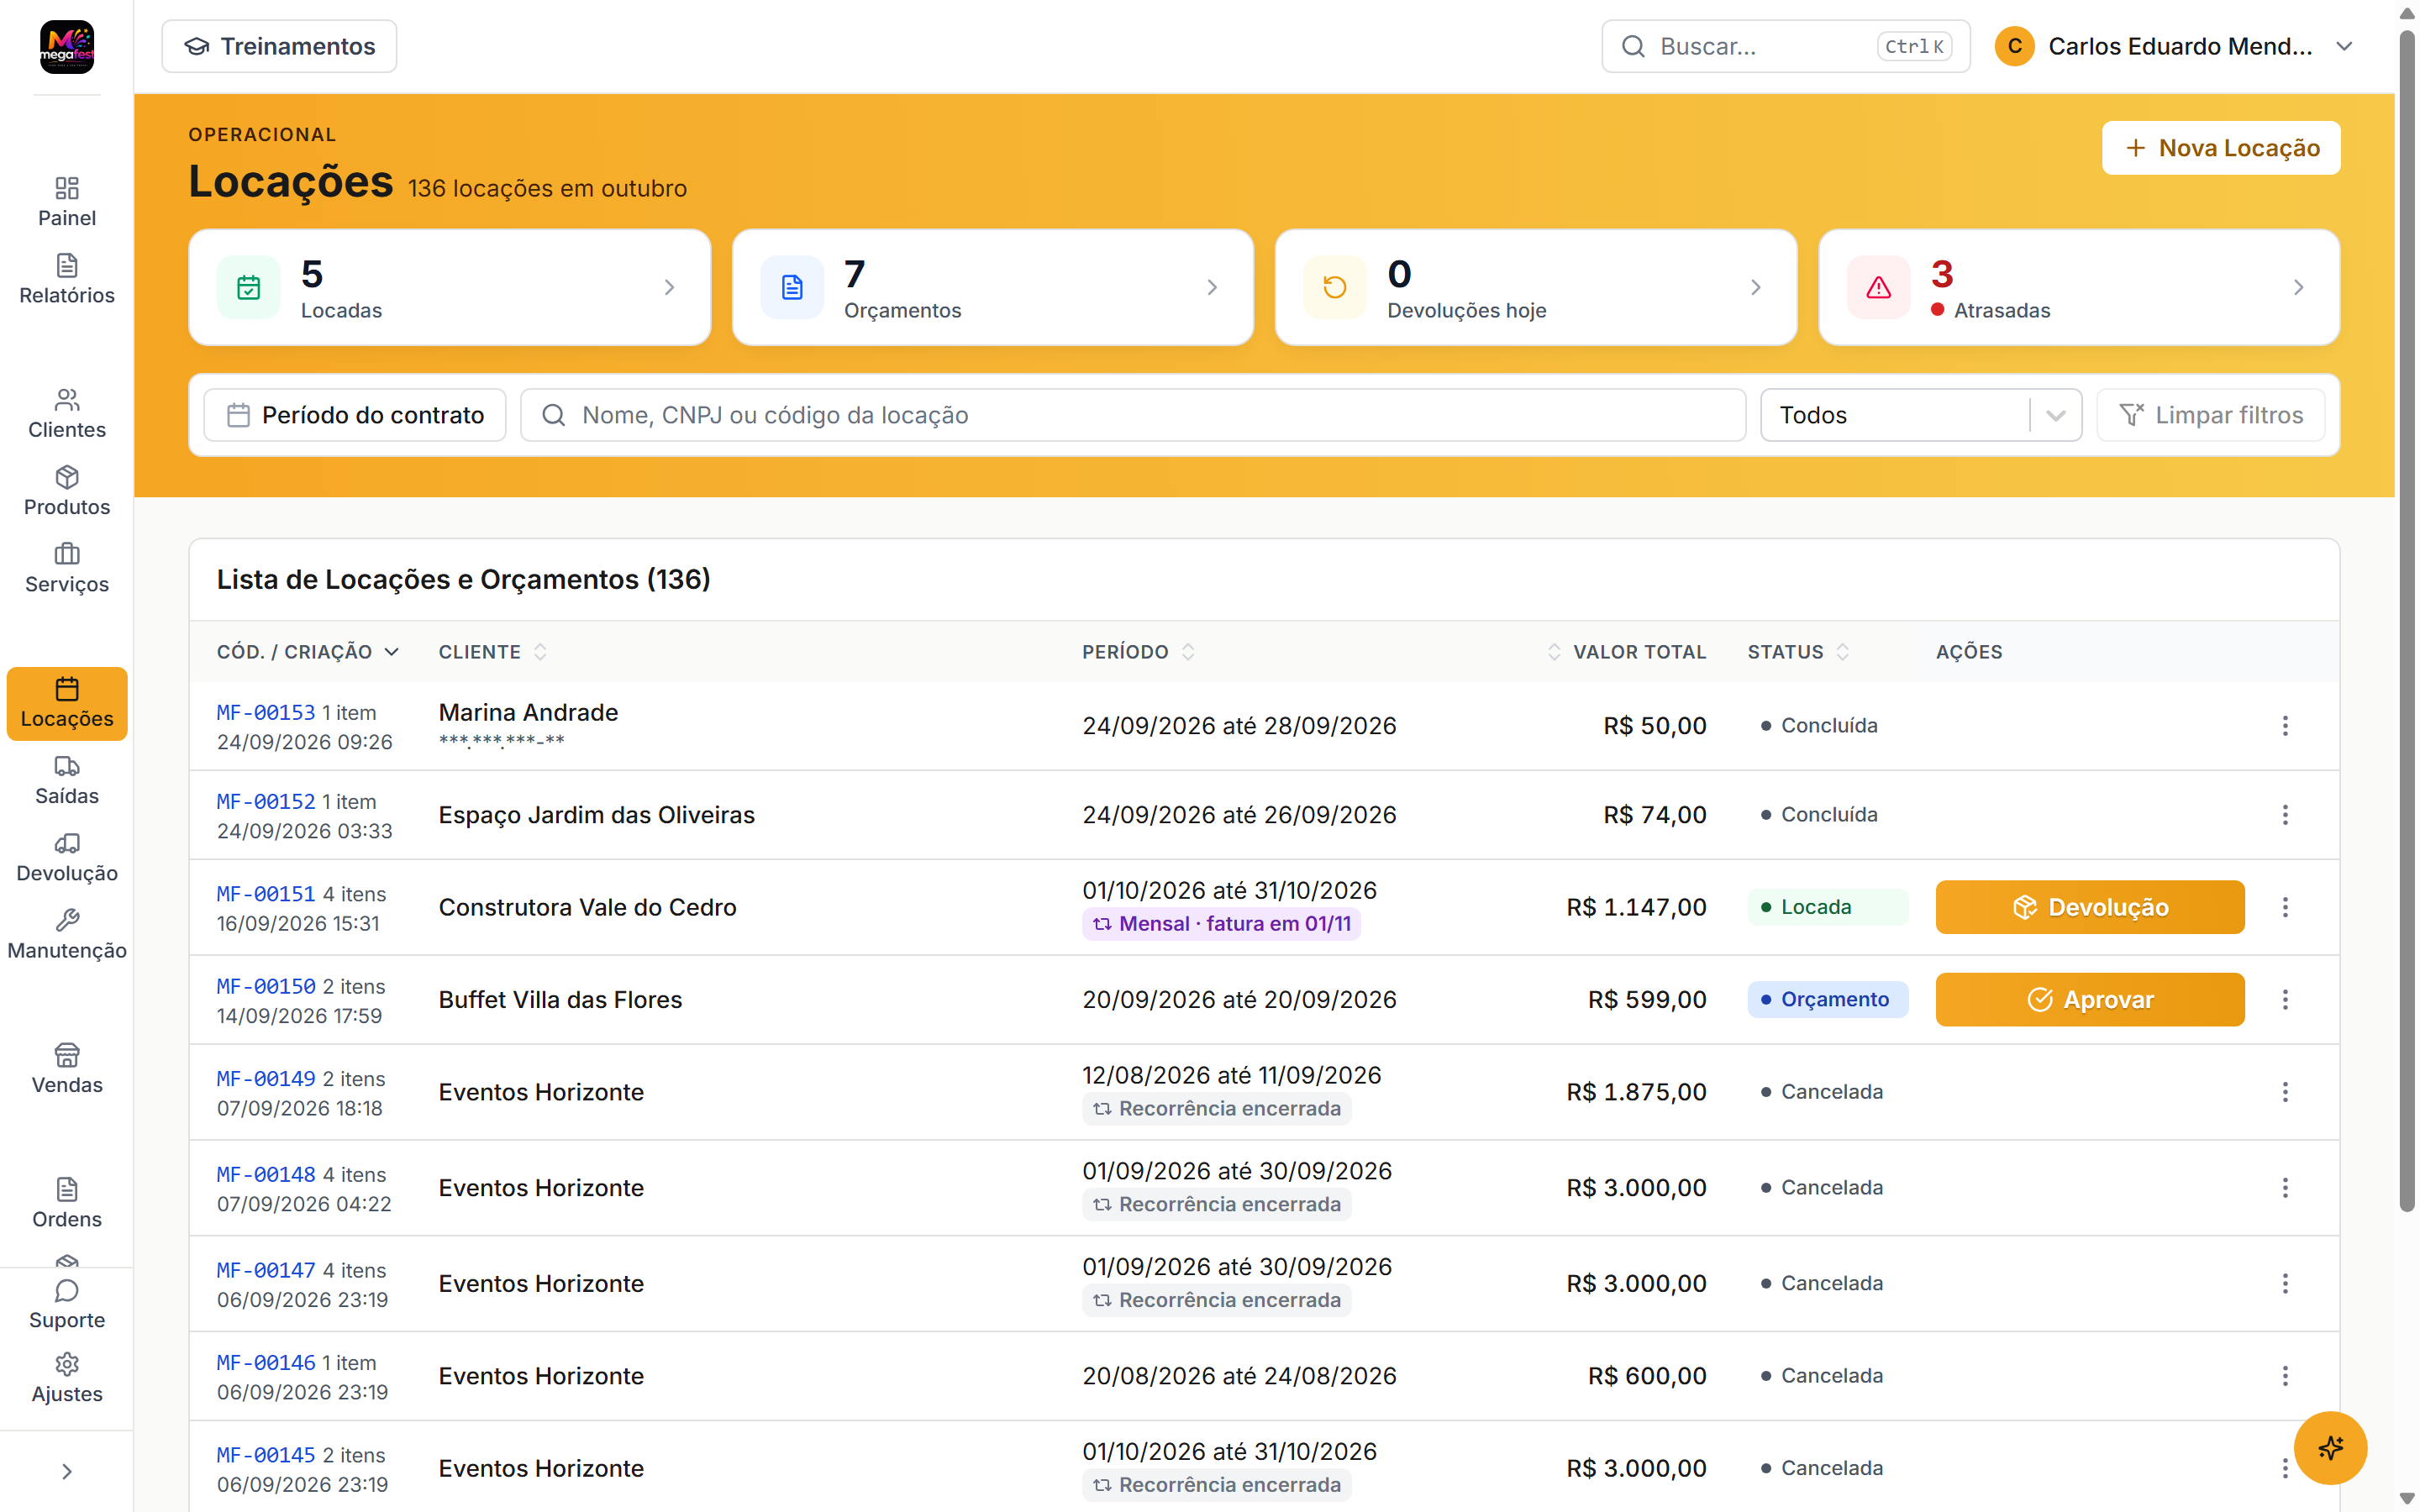This screenshot has height=1512, width=2420.
Task: Open Ordens document icon
Action: click(67, 1203)
